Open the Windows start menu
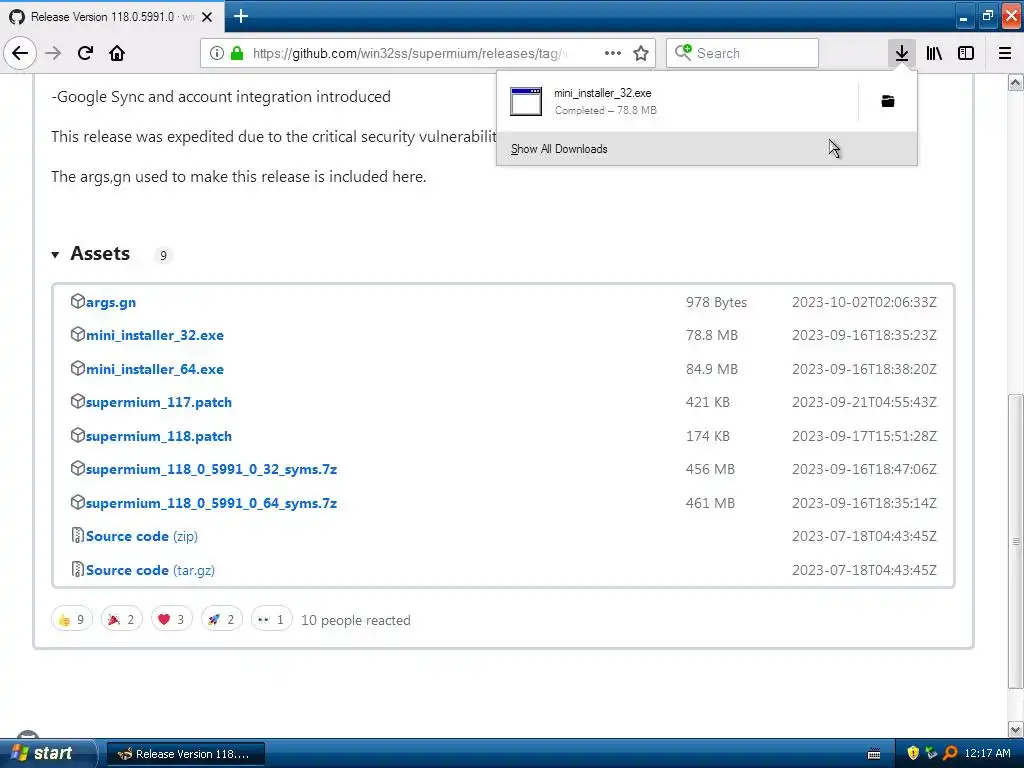Viewport: 1024px width, 768px height. coord(46,753)
